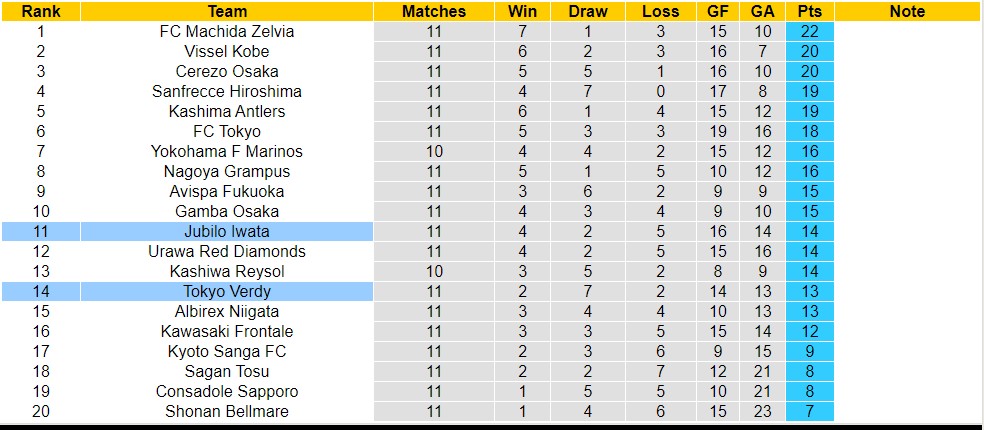Click Sanfrecce Hiroshima in the standings
The width and height of the screenshot is (984, 430).
(x=227, y=91)
